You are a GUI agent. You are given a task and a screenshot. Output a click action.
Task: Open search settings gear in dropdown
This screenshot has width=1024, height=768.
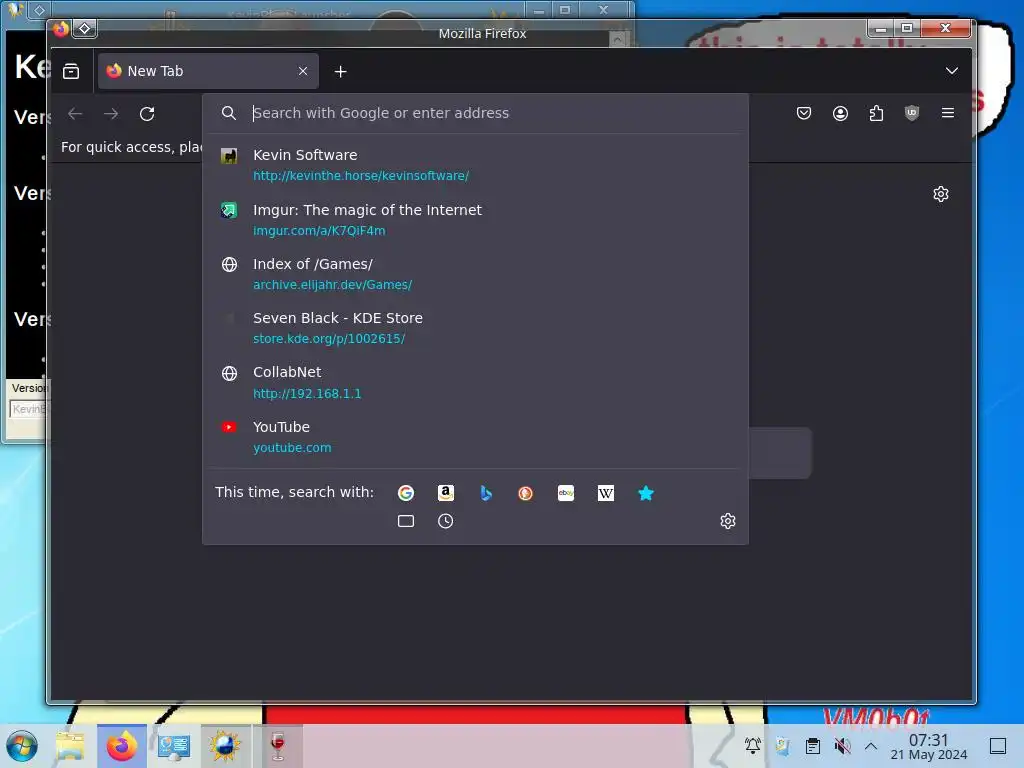coord(728,520)
